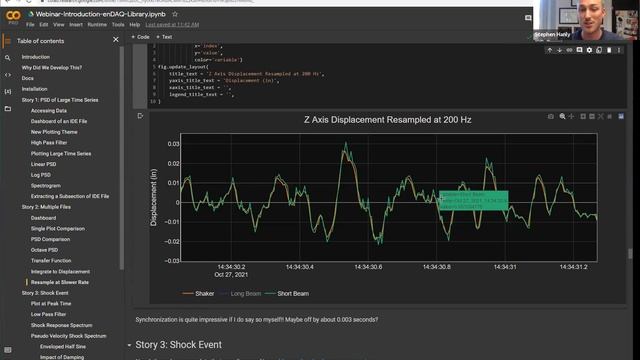The width and height of the screenshot is (640, 360).
Task: Rename the notebook title field
Action: pos(100,14)
